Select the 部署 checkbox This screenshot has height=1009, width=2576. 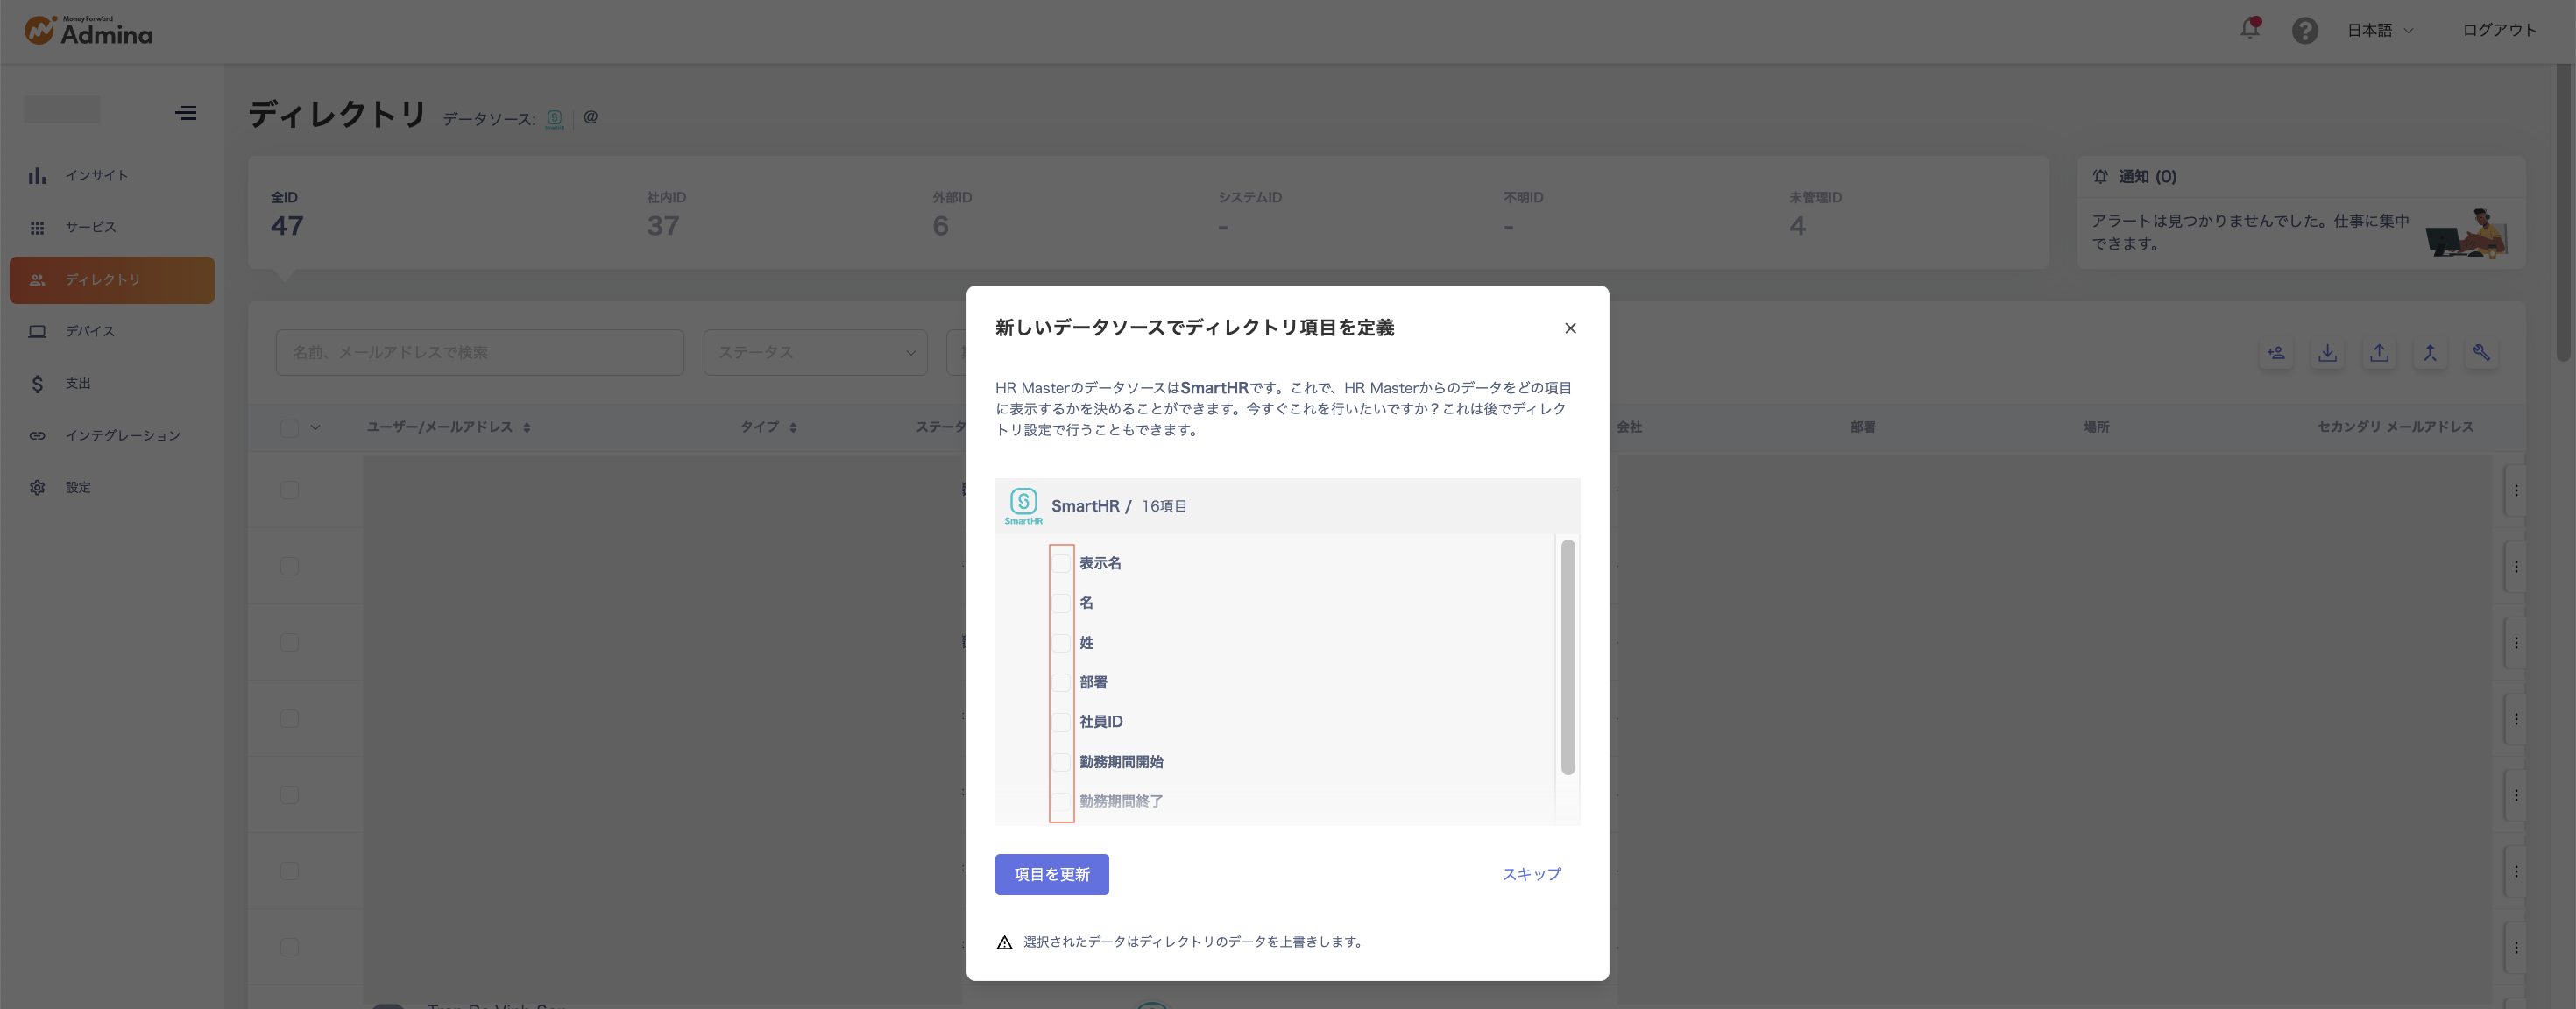pyautogui.click(x=1061, y=682)
